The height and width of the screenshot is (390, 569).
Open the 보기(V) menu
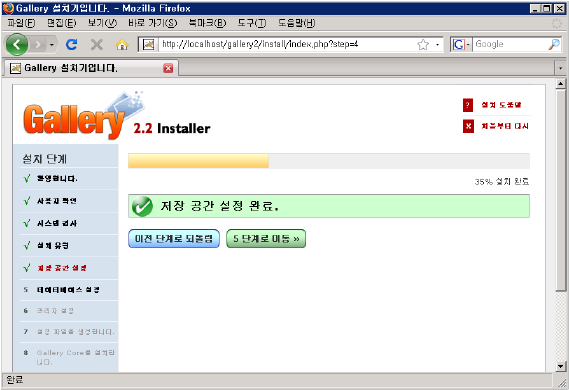pyautogui.click(x=102, y=23)
